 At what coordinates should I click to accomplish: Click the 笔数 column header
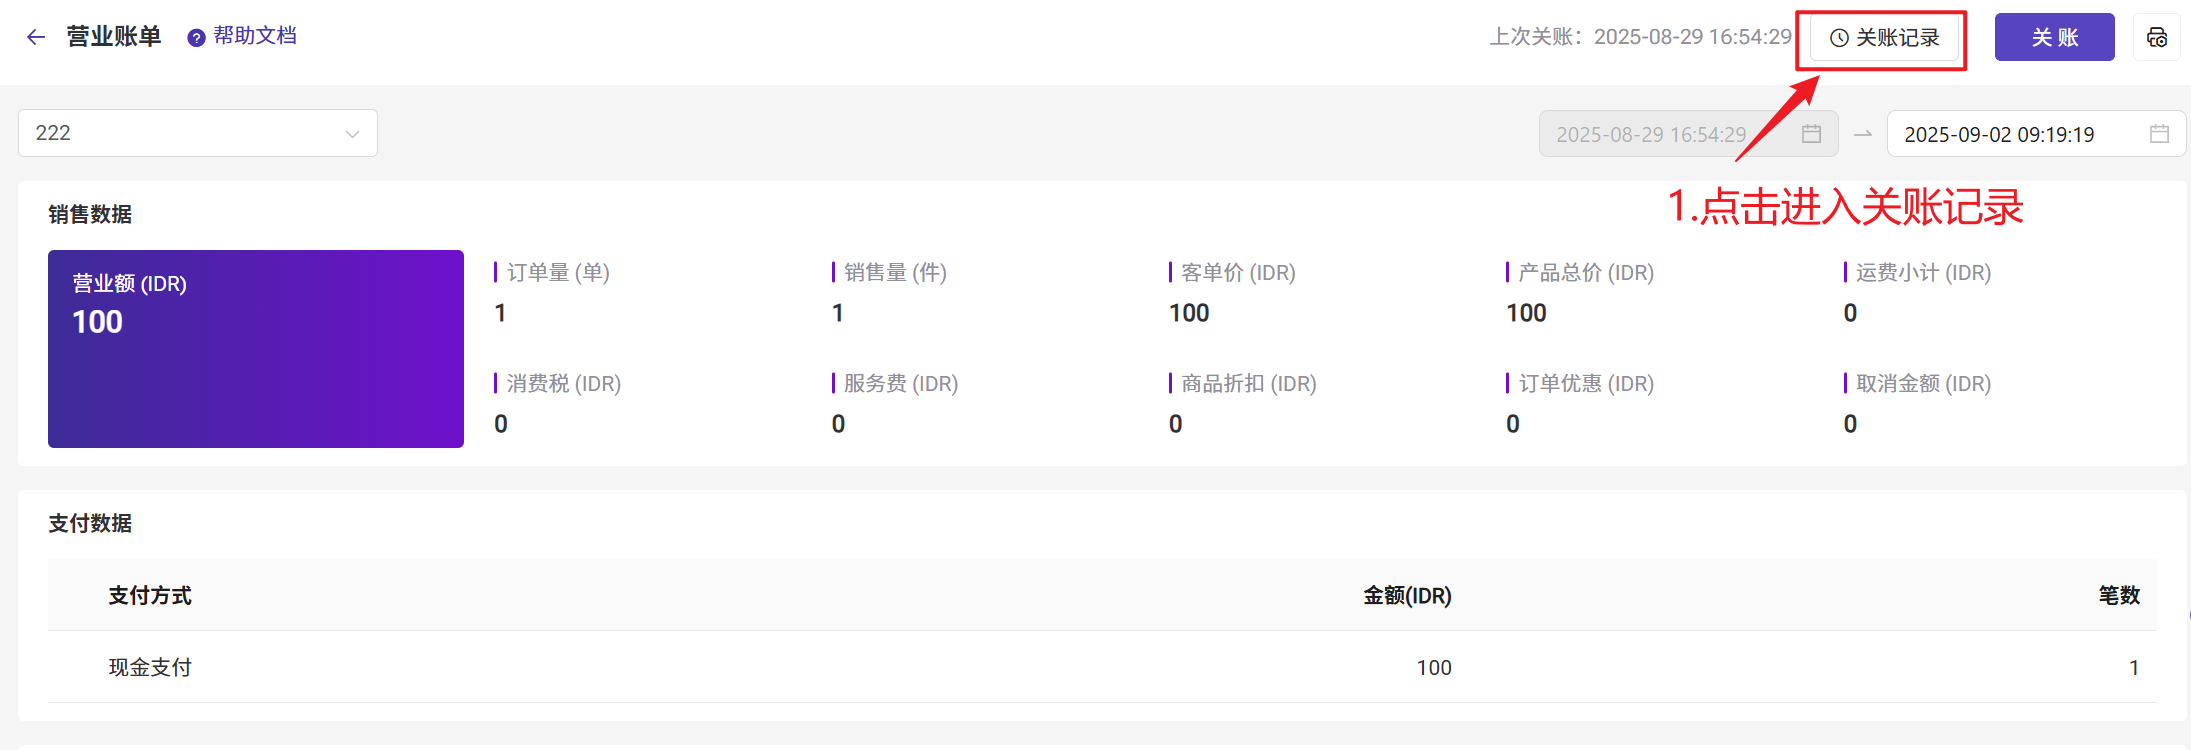pyautogui.click(x=2119, y=596)
